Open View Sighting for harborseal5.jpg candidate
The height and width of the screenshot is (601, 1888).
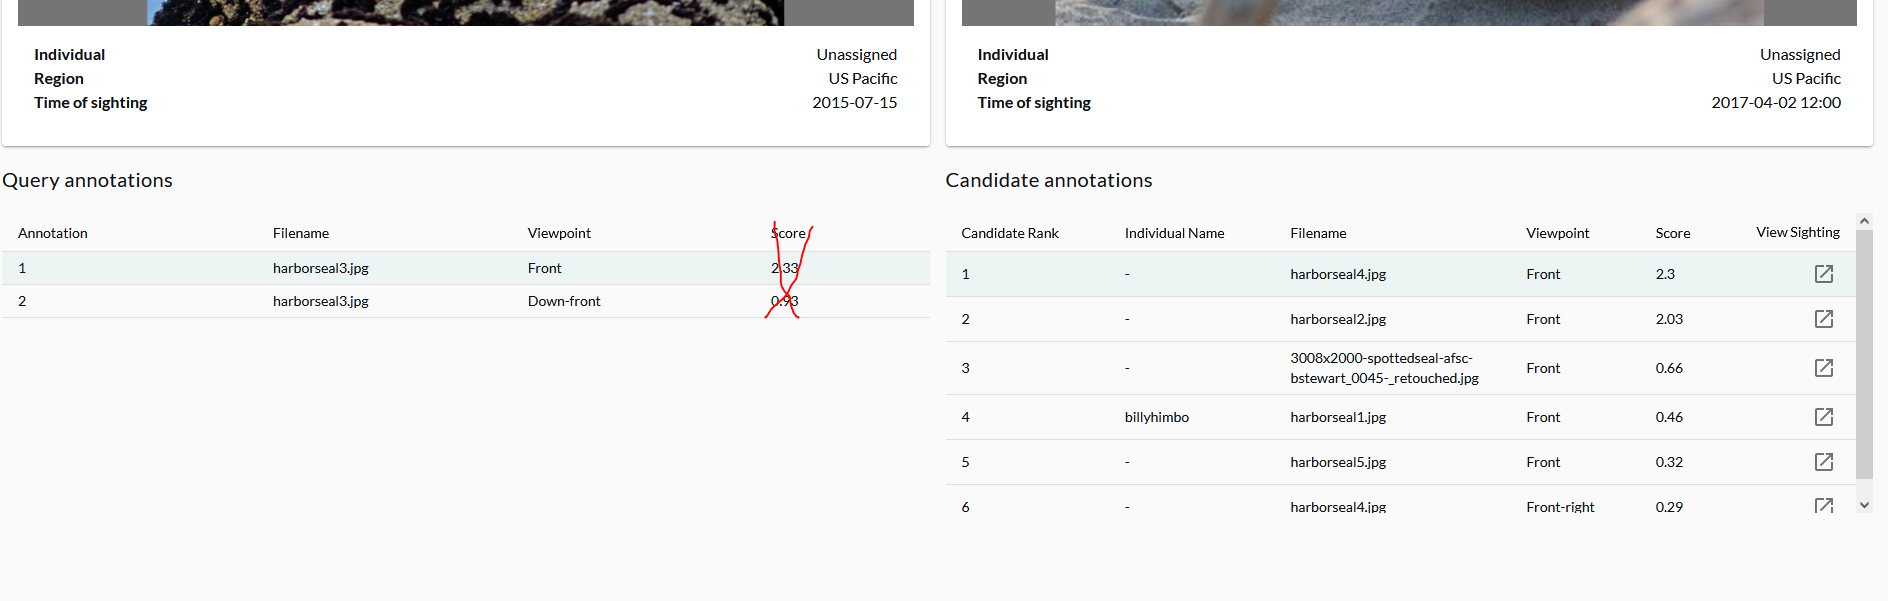[1824, 462]
